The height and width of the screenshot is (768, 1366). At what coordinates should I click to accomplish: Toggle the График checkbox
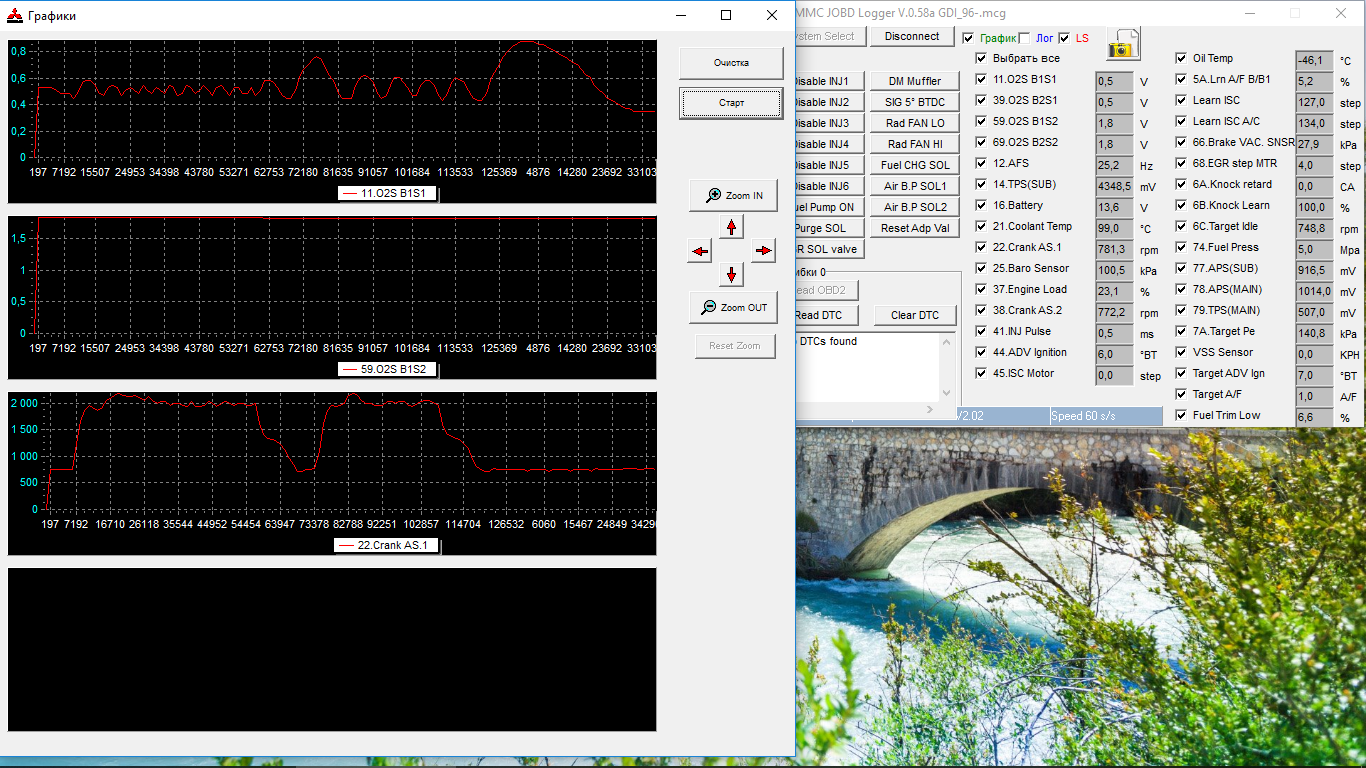point(968,38)
